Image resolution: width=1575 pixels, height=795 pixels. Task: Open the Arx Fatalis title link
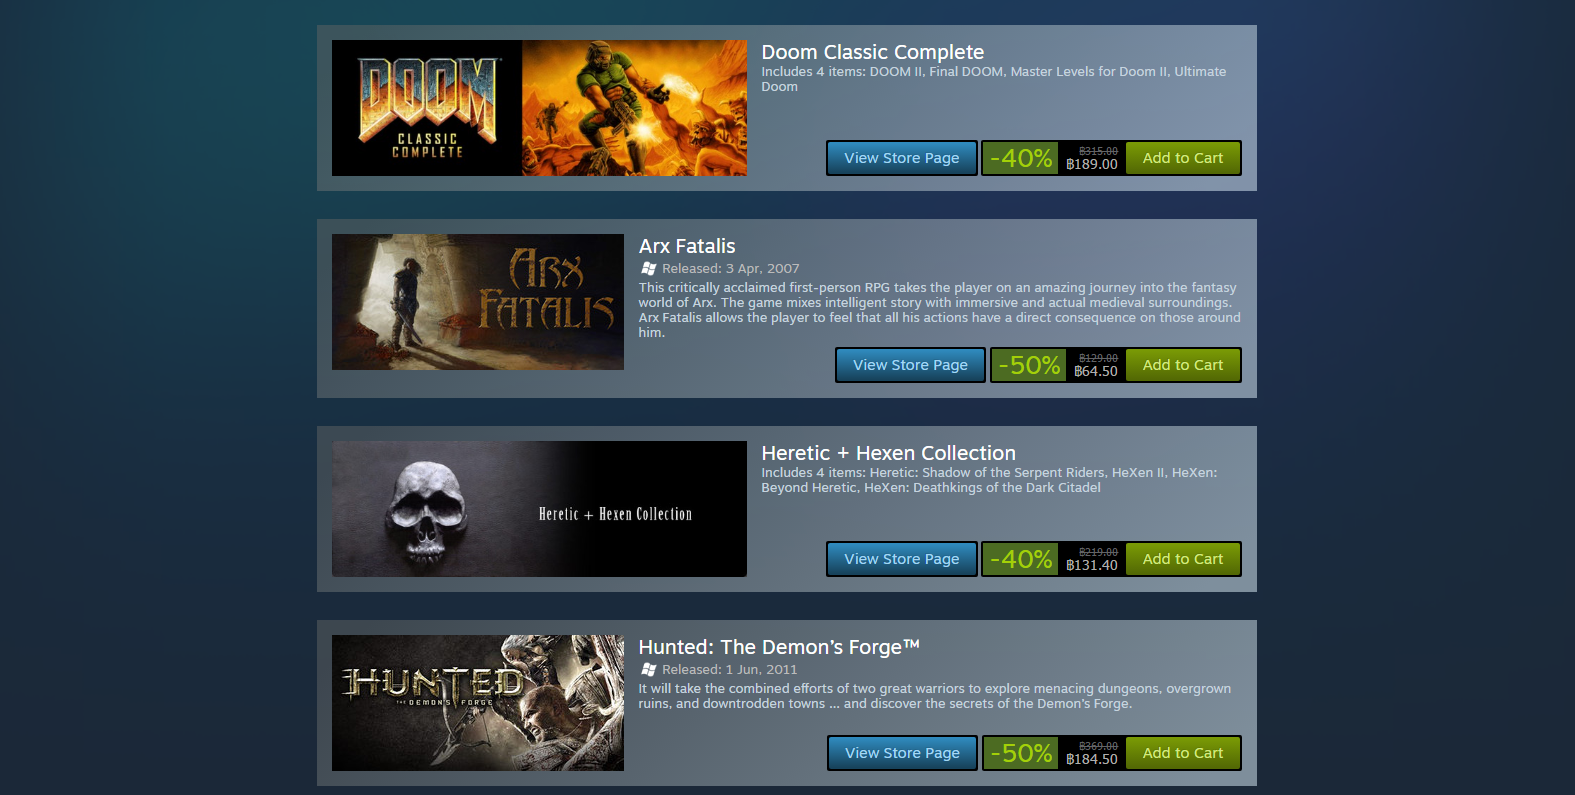tap(687, 246)
